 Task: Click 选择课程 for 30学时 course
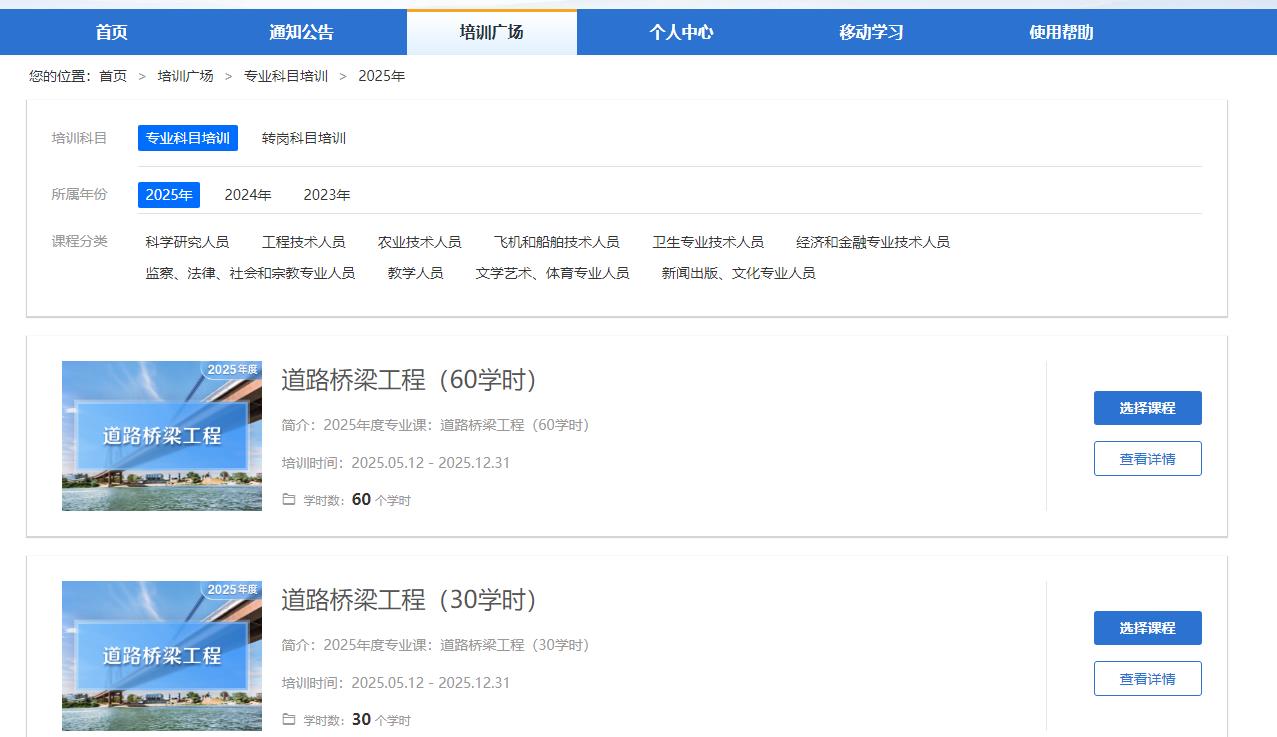(1147, 628)
